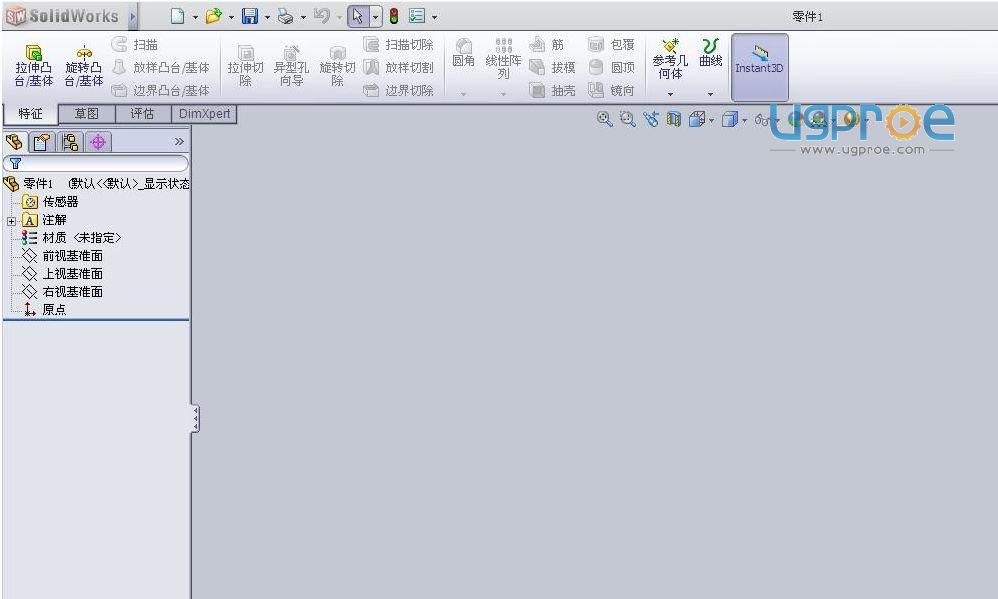Click the 拉伸凸台/基体 extrude boss tool
This screenshot has width=998, height=599.
coord(33,67)
